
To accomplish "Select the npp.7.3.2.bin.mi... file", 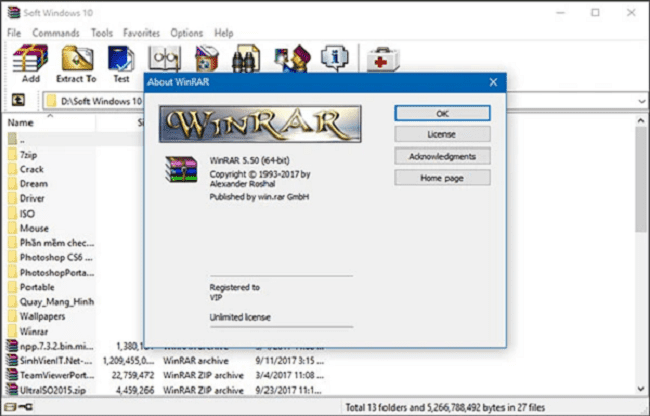I will [x=57, y=346].
